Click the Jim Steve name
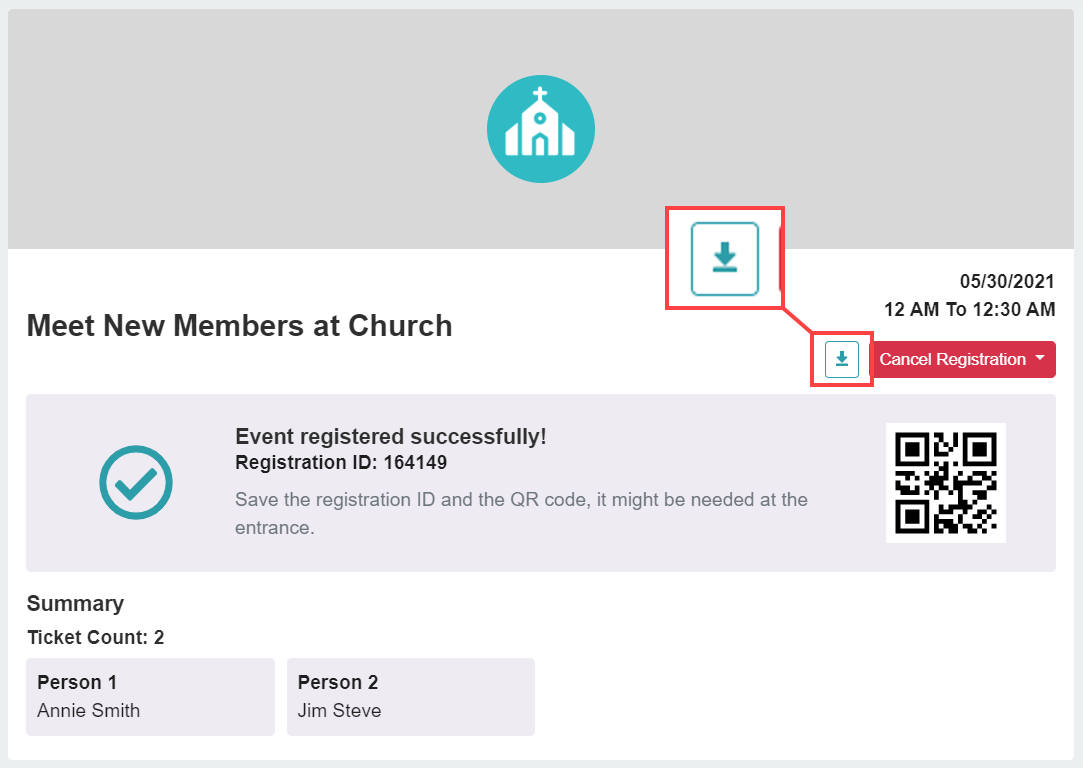The width and height of the screenshot is (1083, 768). [339, 710]
